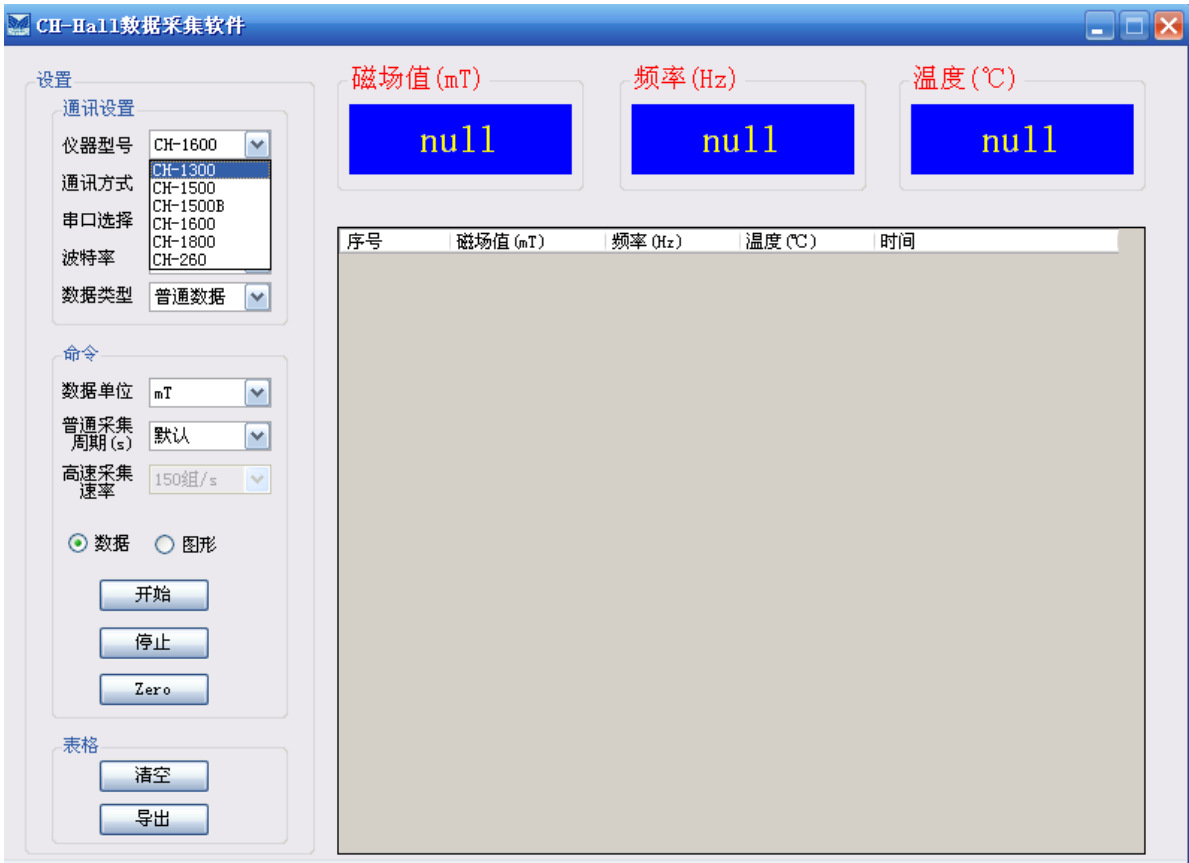Click the 温度(℃) column header
This screenshot has width=1189, height=863.
pos(807,241)
